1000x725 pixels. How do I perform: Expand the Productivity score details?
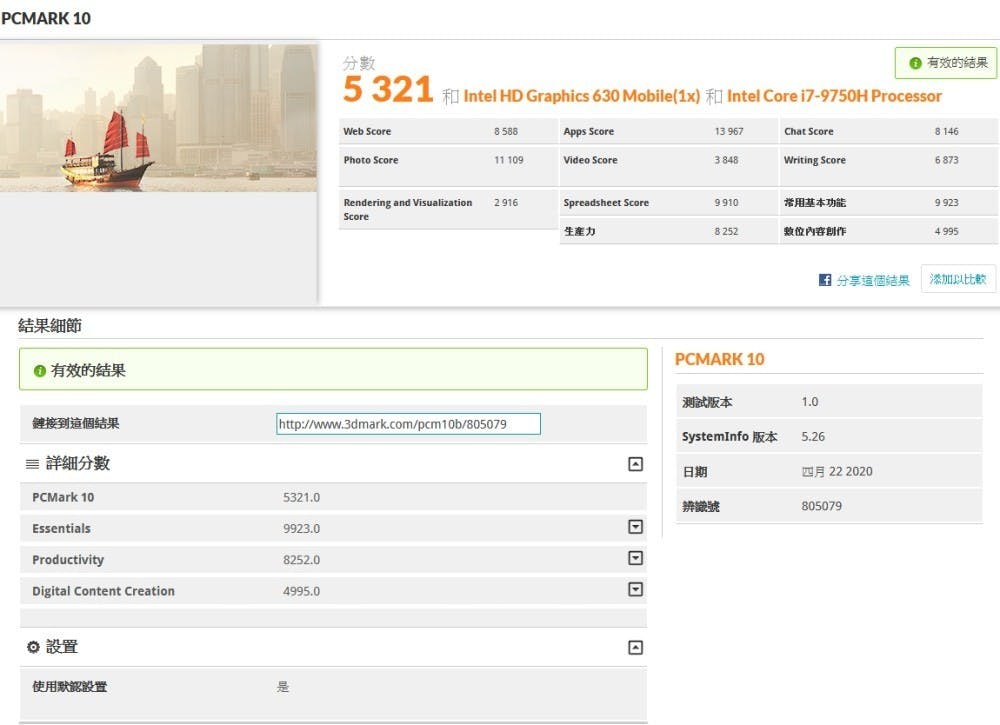635,558
